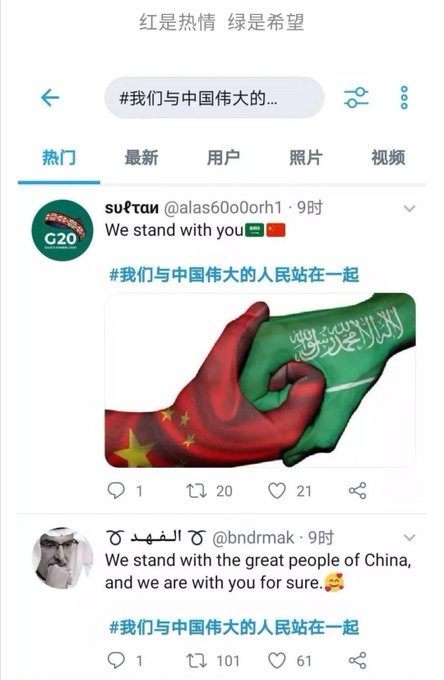The height and width of the screenshot is (680, 444).
Task: Share sultan's handshake tweet
Action: point(358,491)
